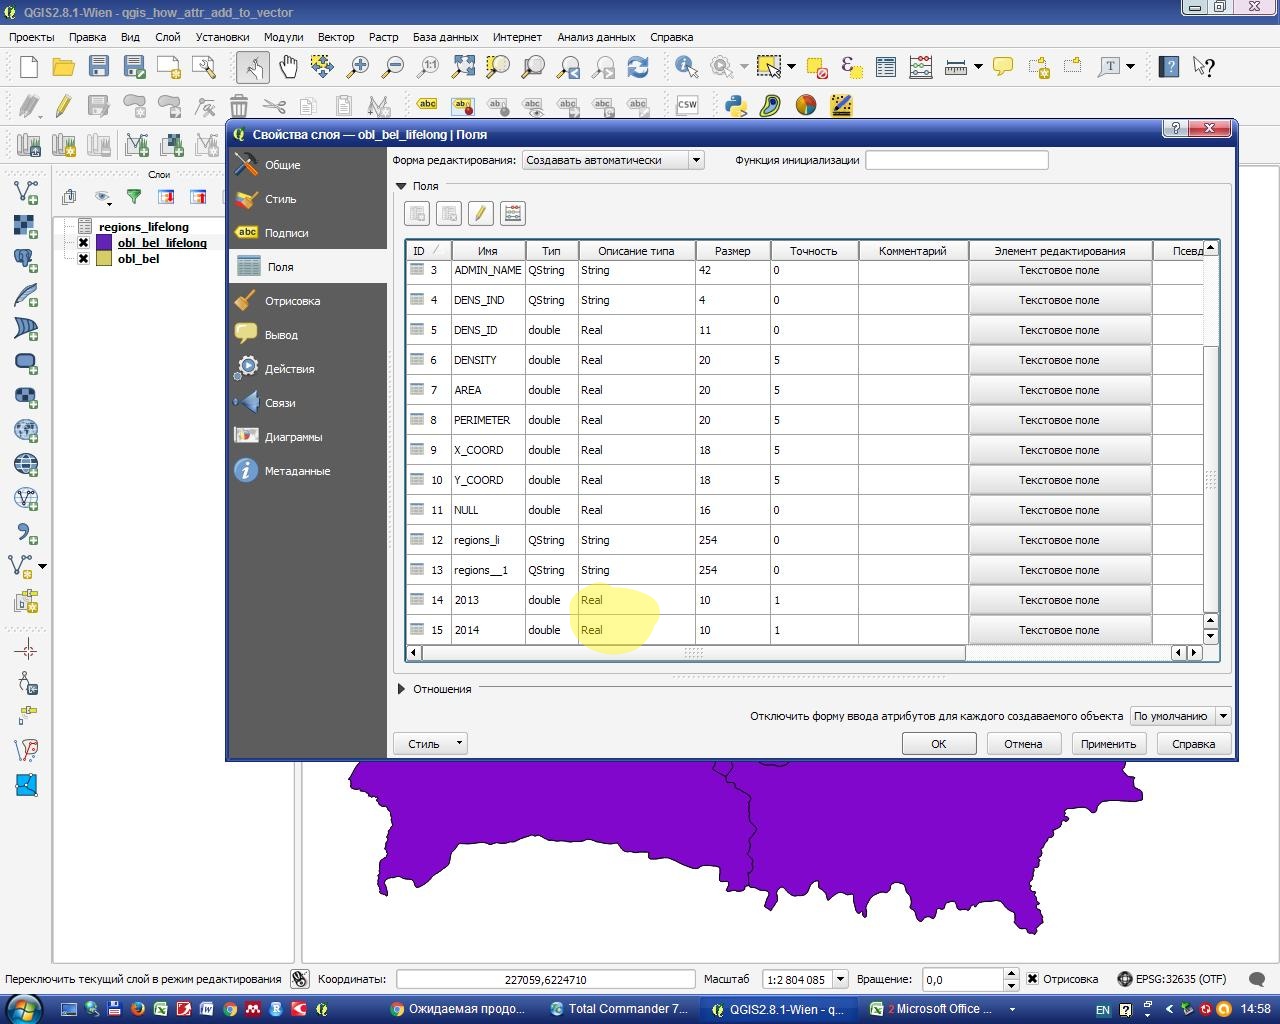Click the CSW catalog client icon
The height and width of the screenshot is (1024, 1280).
(x=687, y=105)
